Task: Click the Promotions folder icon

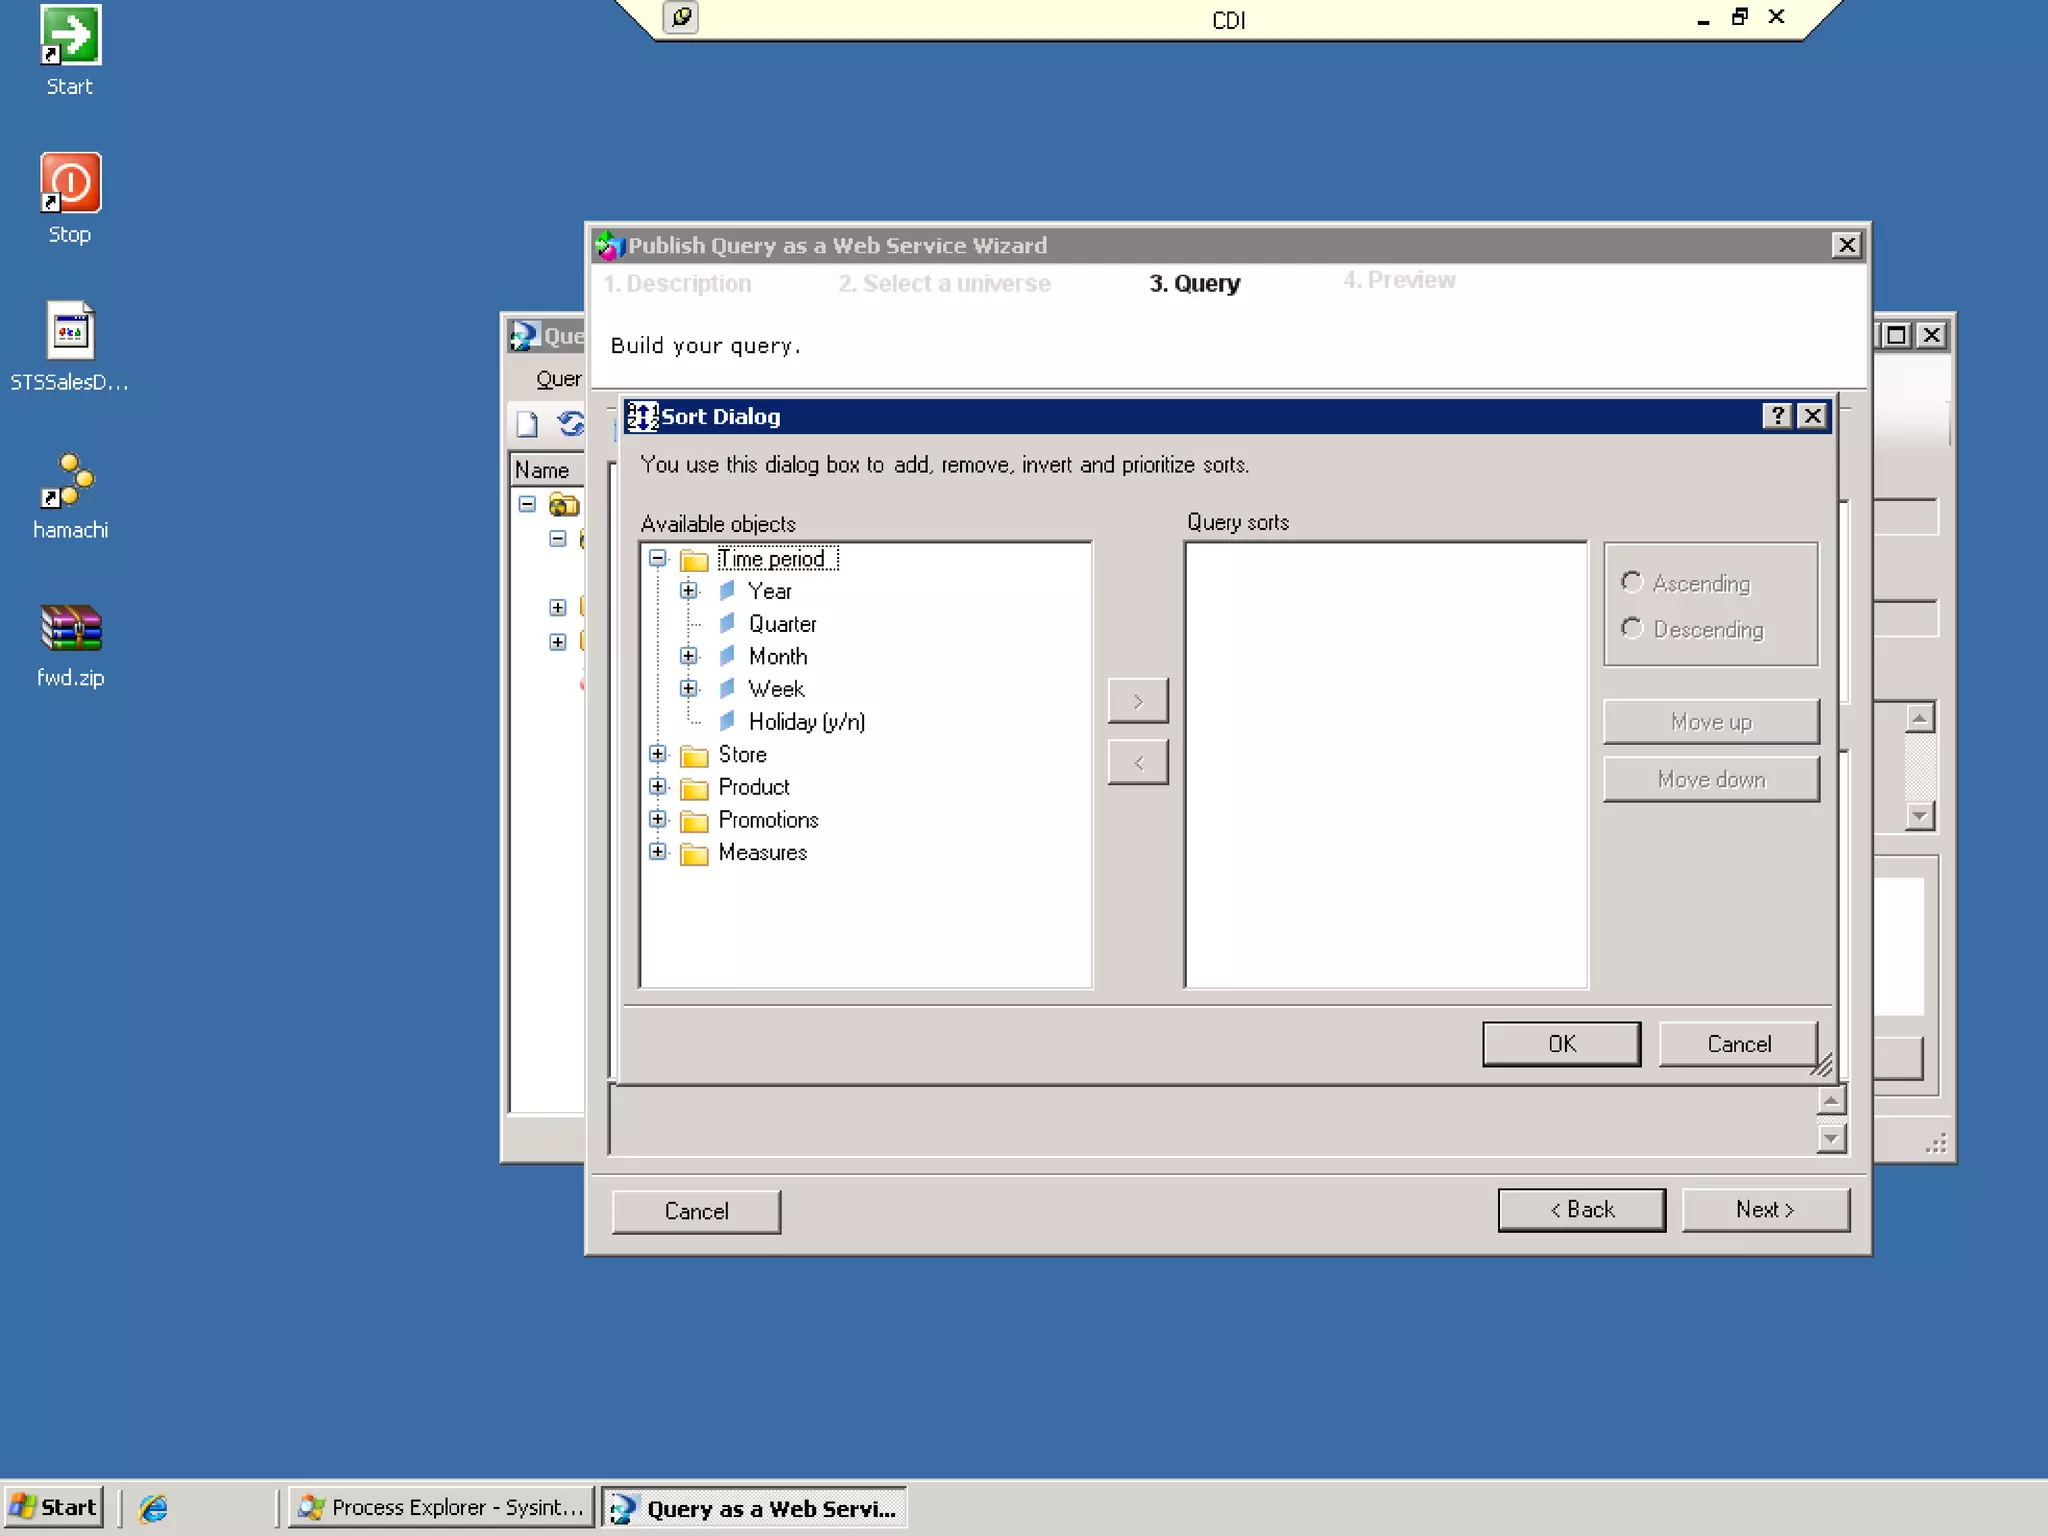Action: point(694,821)
